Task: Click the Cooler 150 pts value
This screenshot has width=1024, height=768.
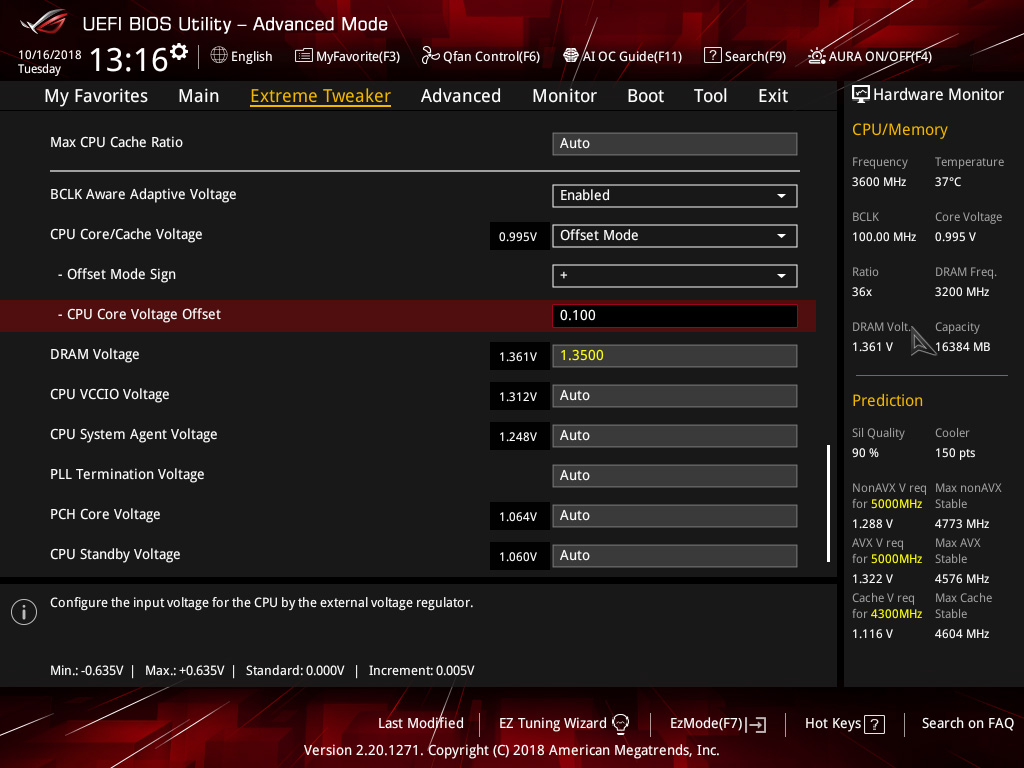Action: (x=955, y=453)
